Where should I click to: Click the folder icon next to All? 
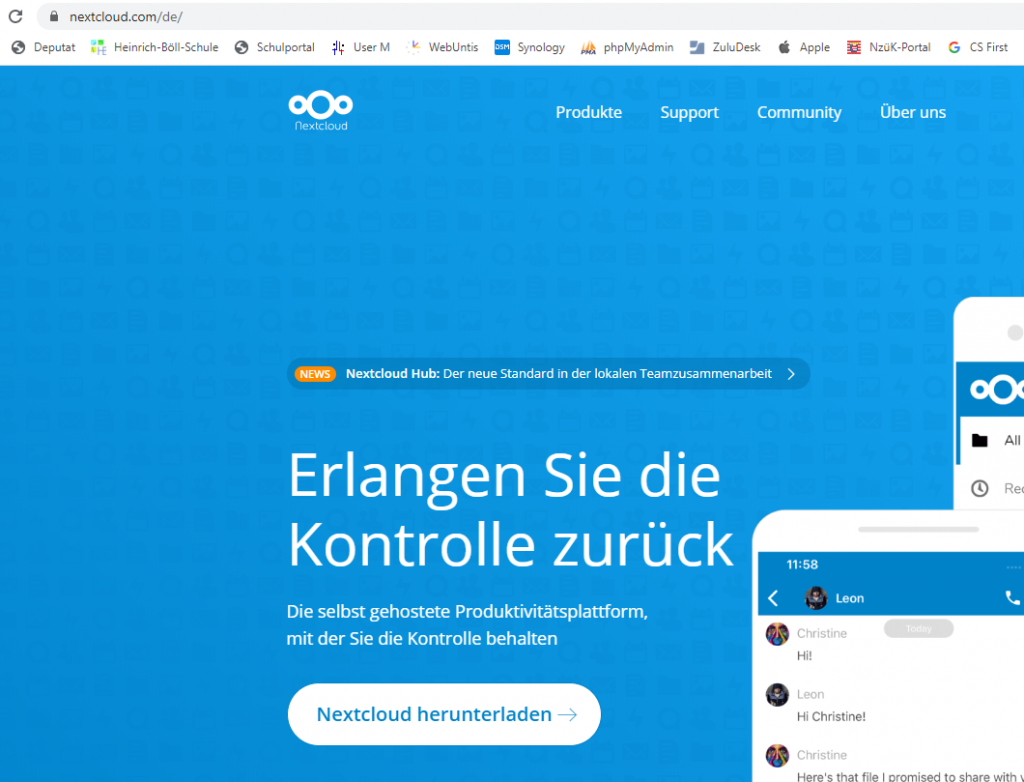pyautogui.click(x=980, y=440)
